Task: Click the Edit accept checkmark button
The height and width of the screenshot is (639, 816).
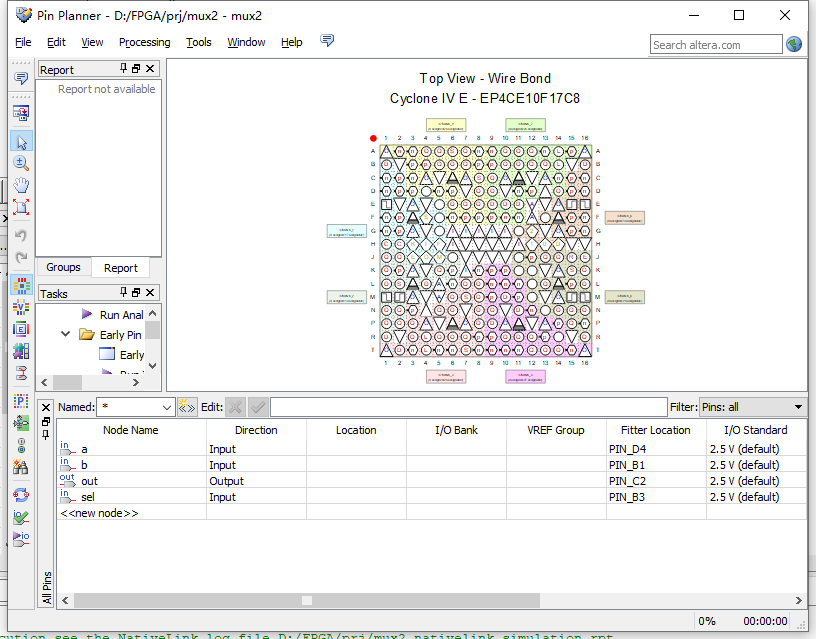Action: pos(258,407)
